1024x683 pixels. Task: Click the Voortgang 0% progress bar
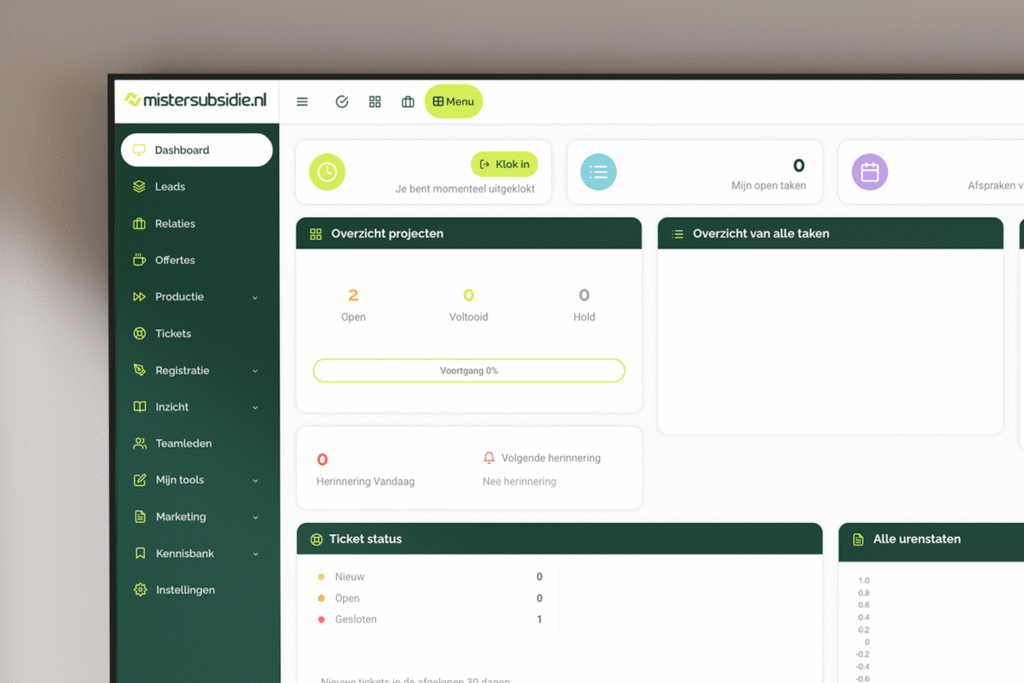point(469,371)
